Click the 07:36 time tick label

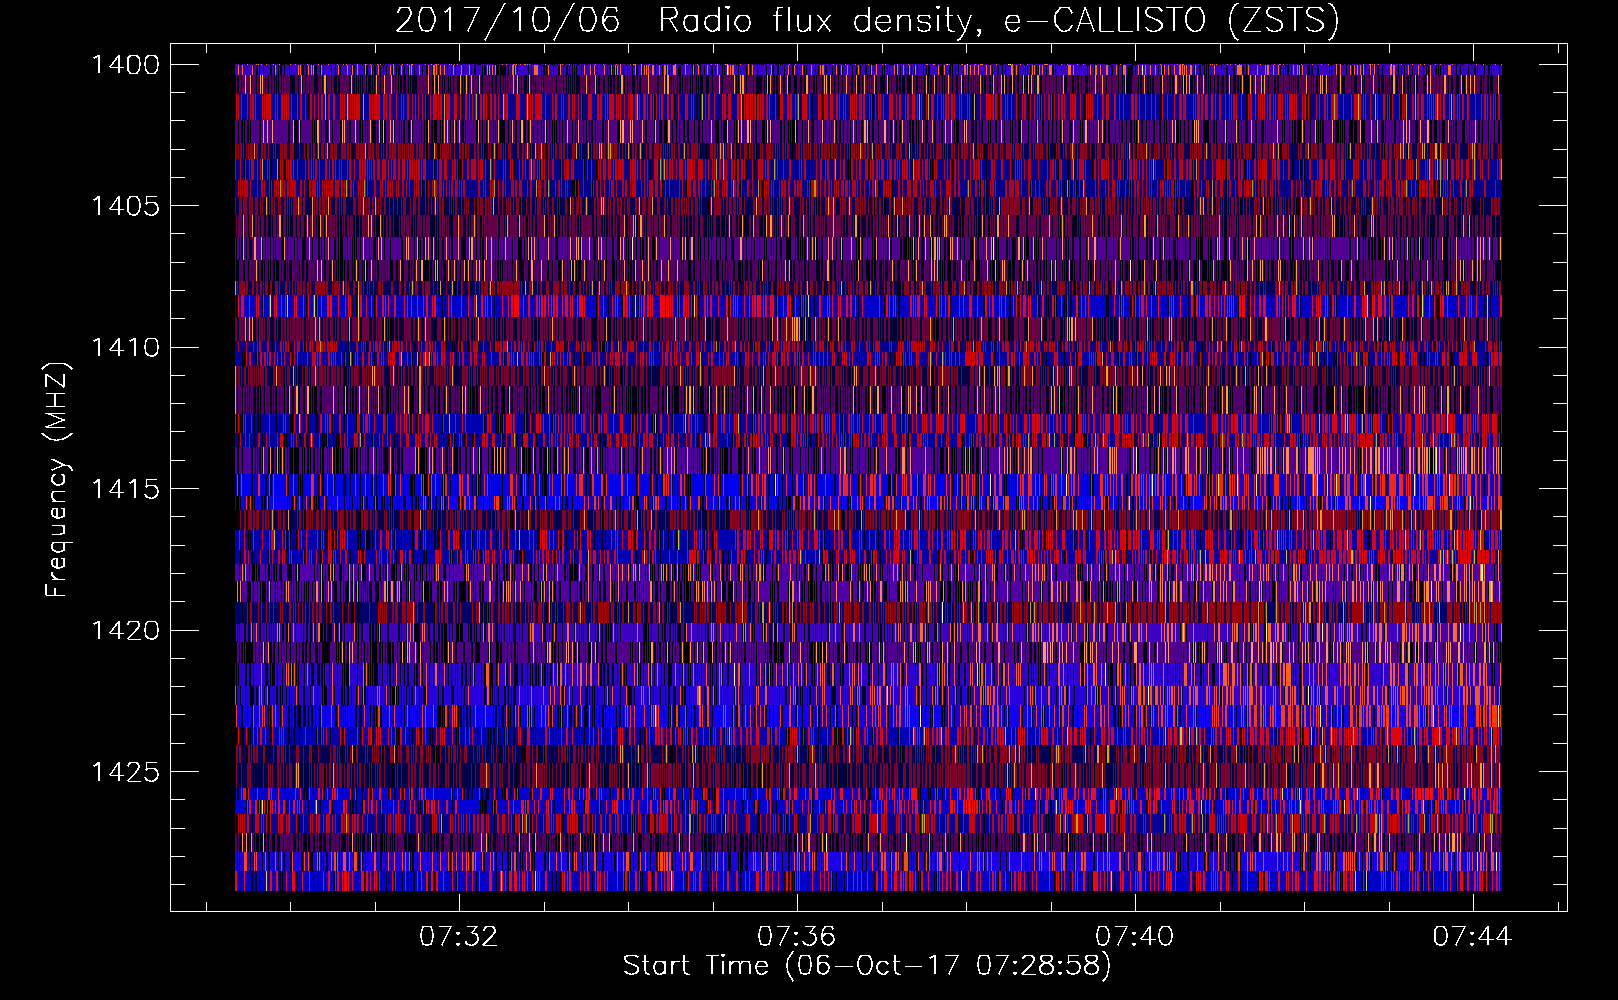[x=797, y=937]
